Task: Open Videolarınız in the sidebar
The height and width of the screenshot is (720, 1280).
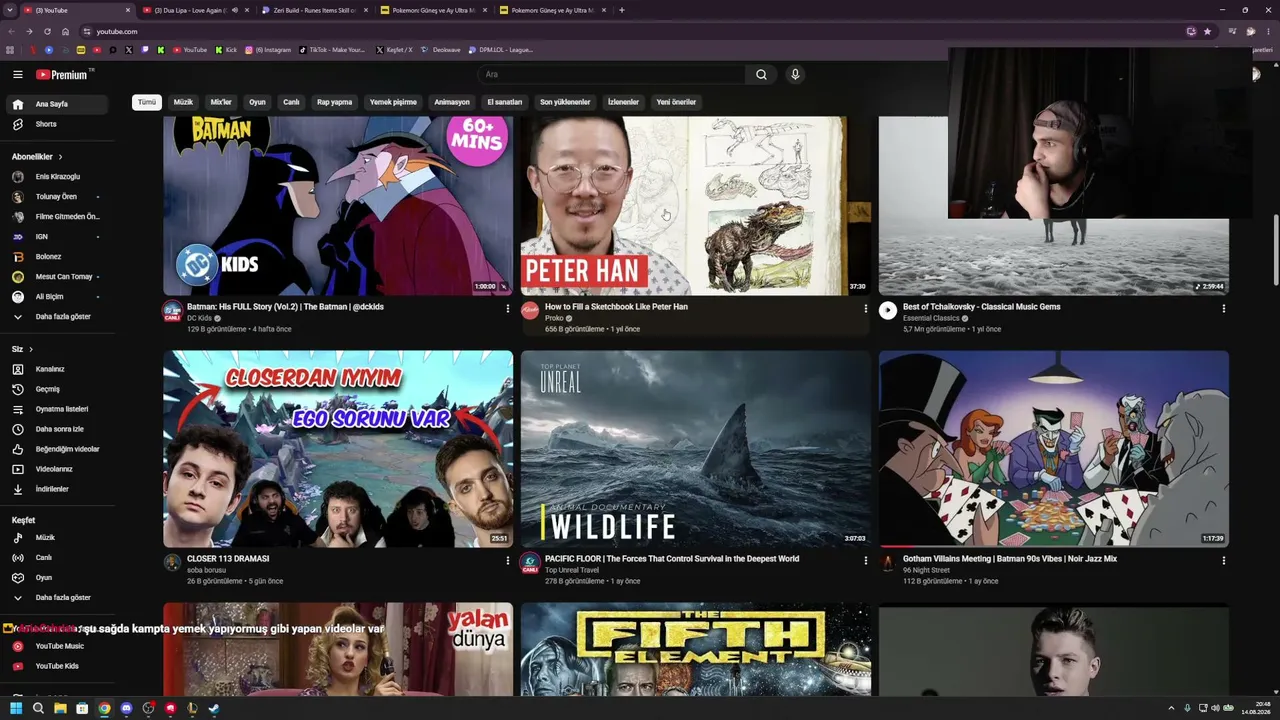Action: coord(58,469)
